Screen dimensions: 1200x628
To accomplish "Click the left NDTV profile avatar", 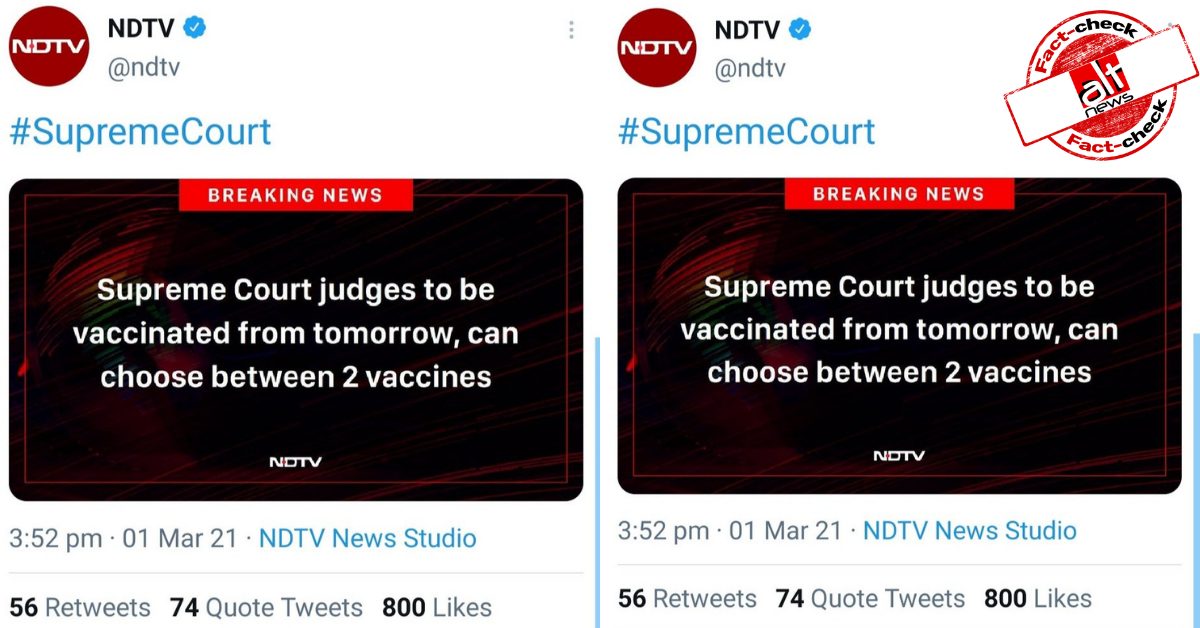I will [x=49, y=47].
